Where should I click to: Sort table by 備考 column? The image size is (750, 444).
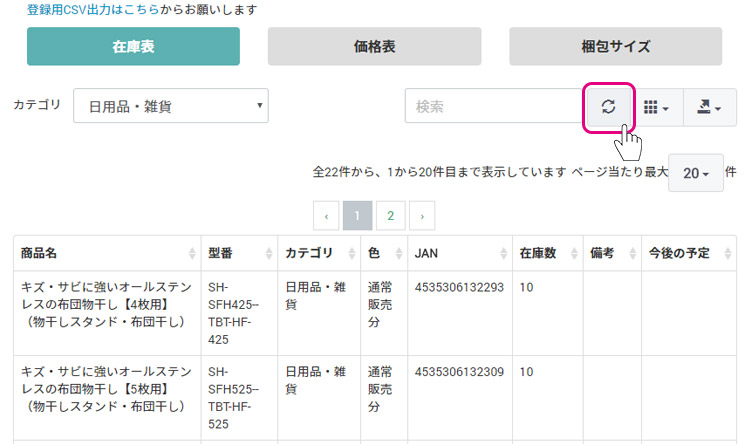(x=612, y=253)
